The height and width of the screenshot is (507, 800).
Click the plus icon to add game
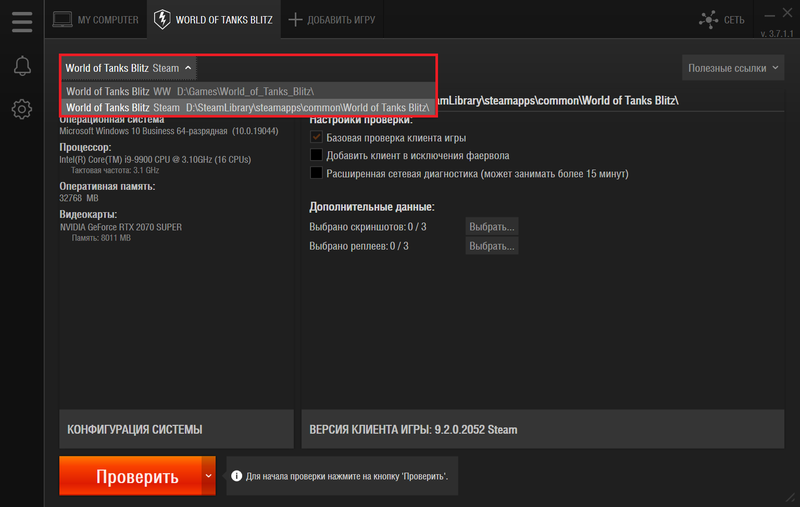coord(295,19)
